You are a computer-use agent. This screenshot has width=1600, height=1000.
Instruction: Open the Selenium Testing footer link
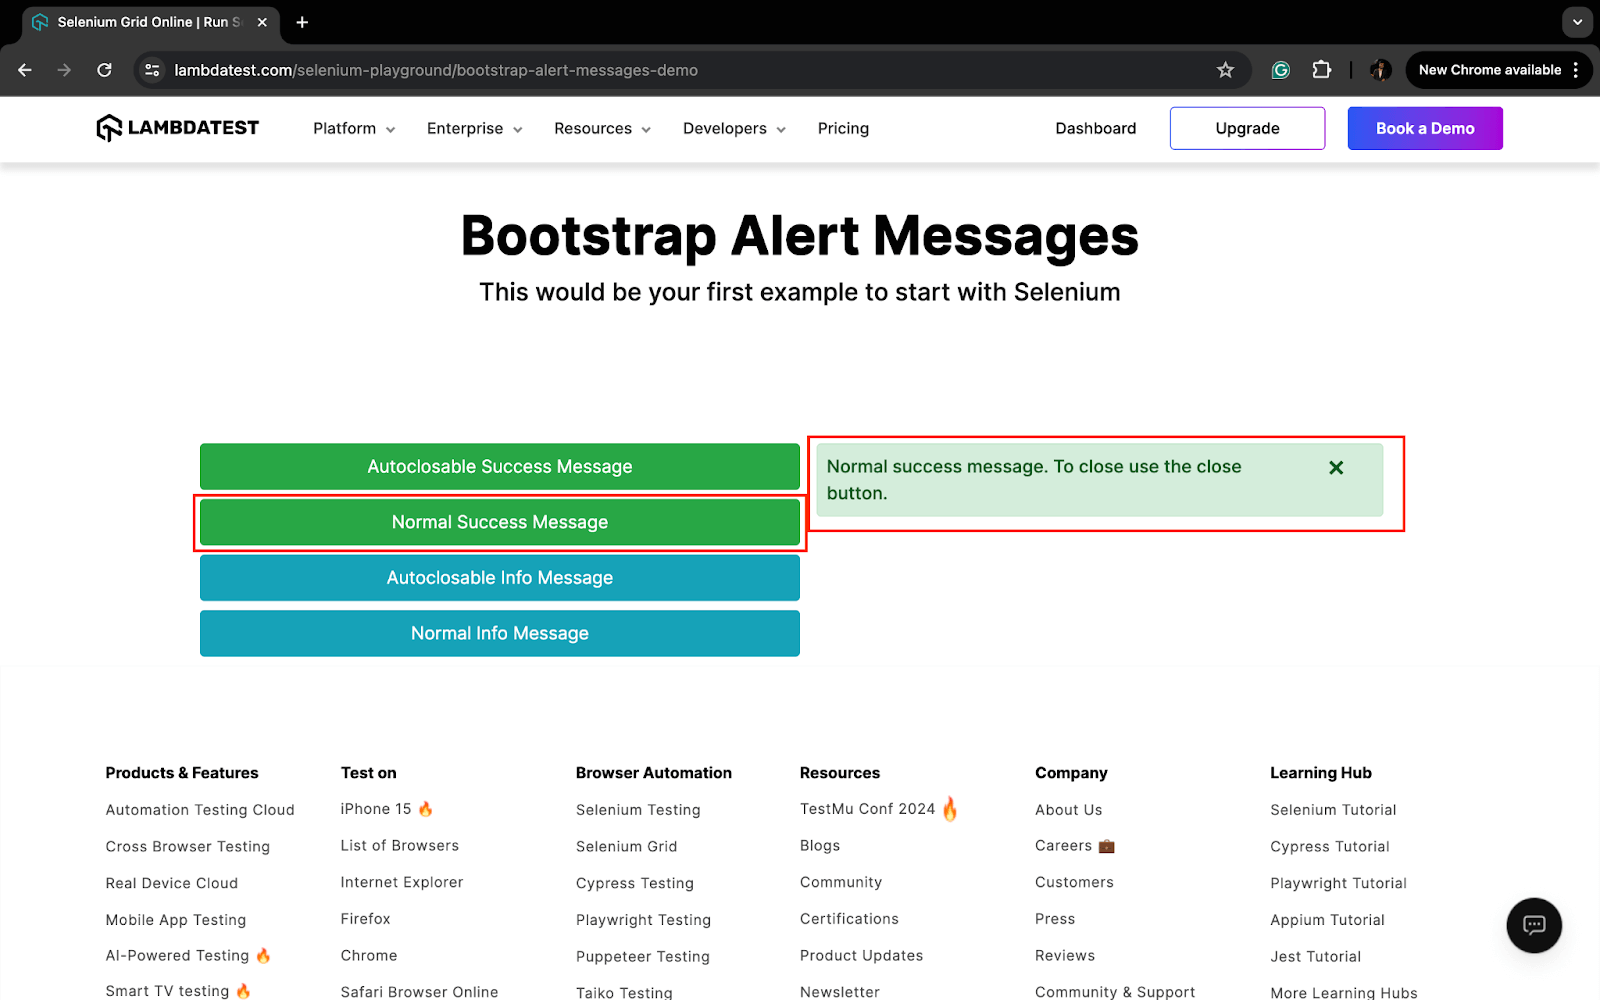[638, 809]
